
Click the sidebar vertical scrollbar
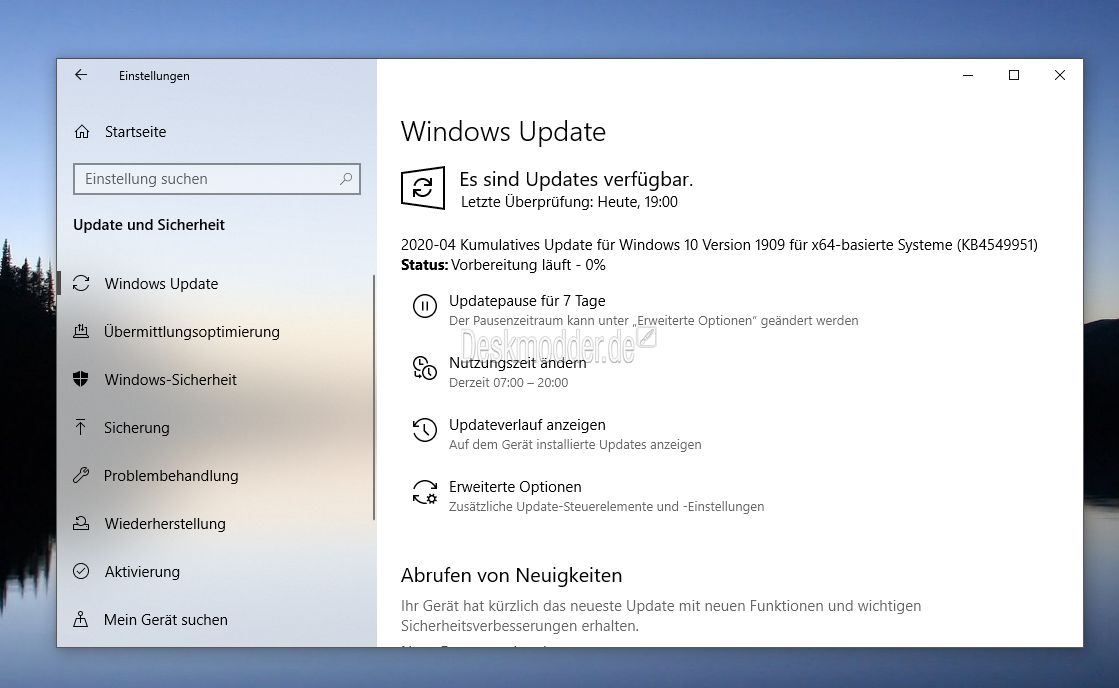tap(374, 398)
